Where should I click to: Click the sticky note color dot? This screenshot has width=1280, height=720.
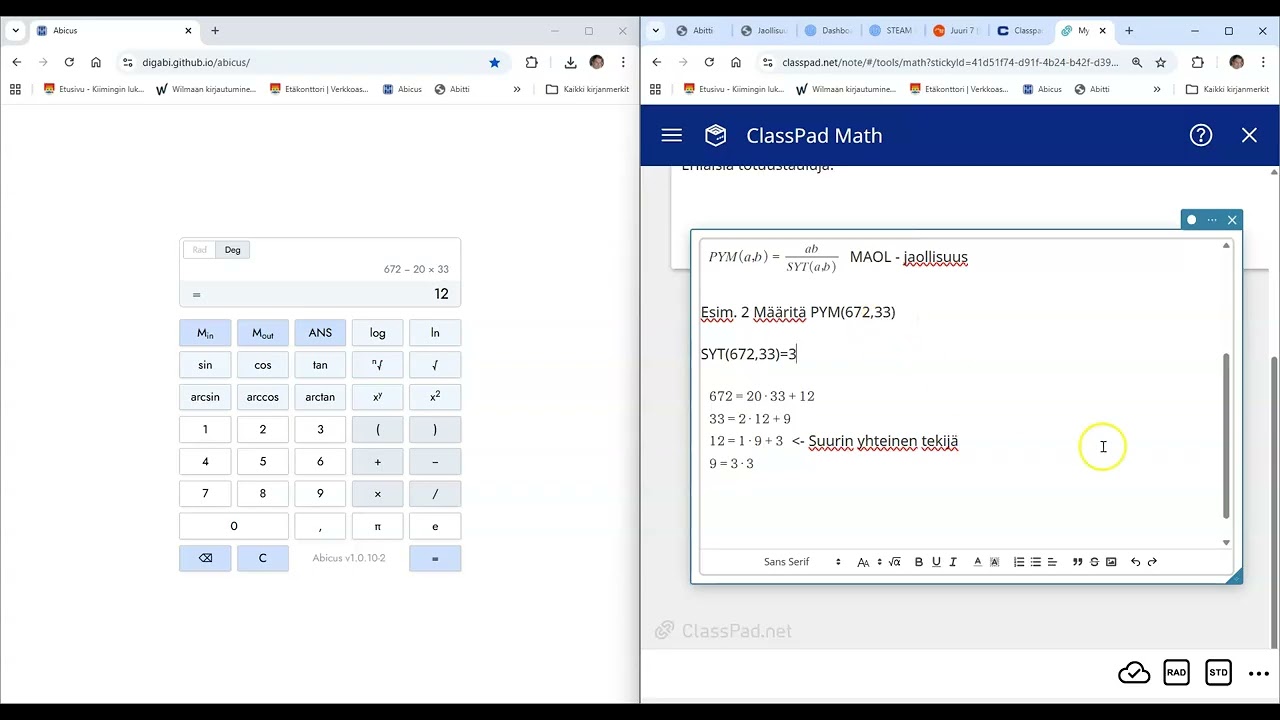(x=1191, y=220)
